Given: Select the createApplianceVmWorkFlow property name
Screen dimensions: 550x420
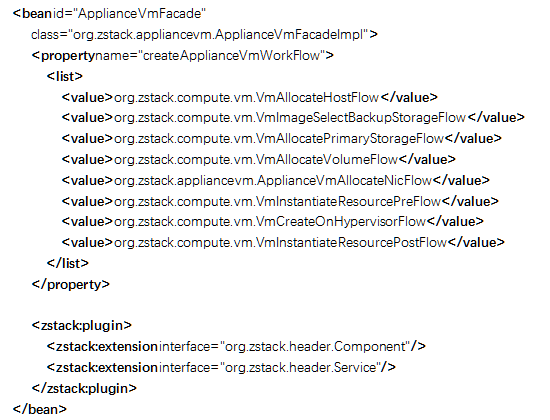Looking at the screenshot, I should (232, 55).
